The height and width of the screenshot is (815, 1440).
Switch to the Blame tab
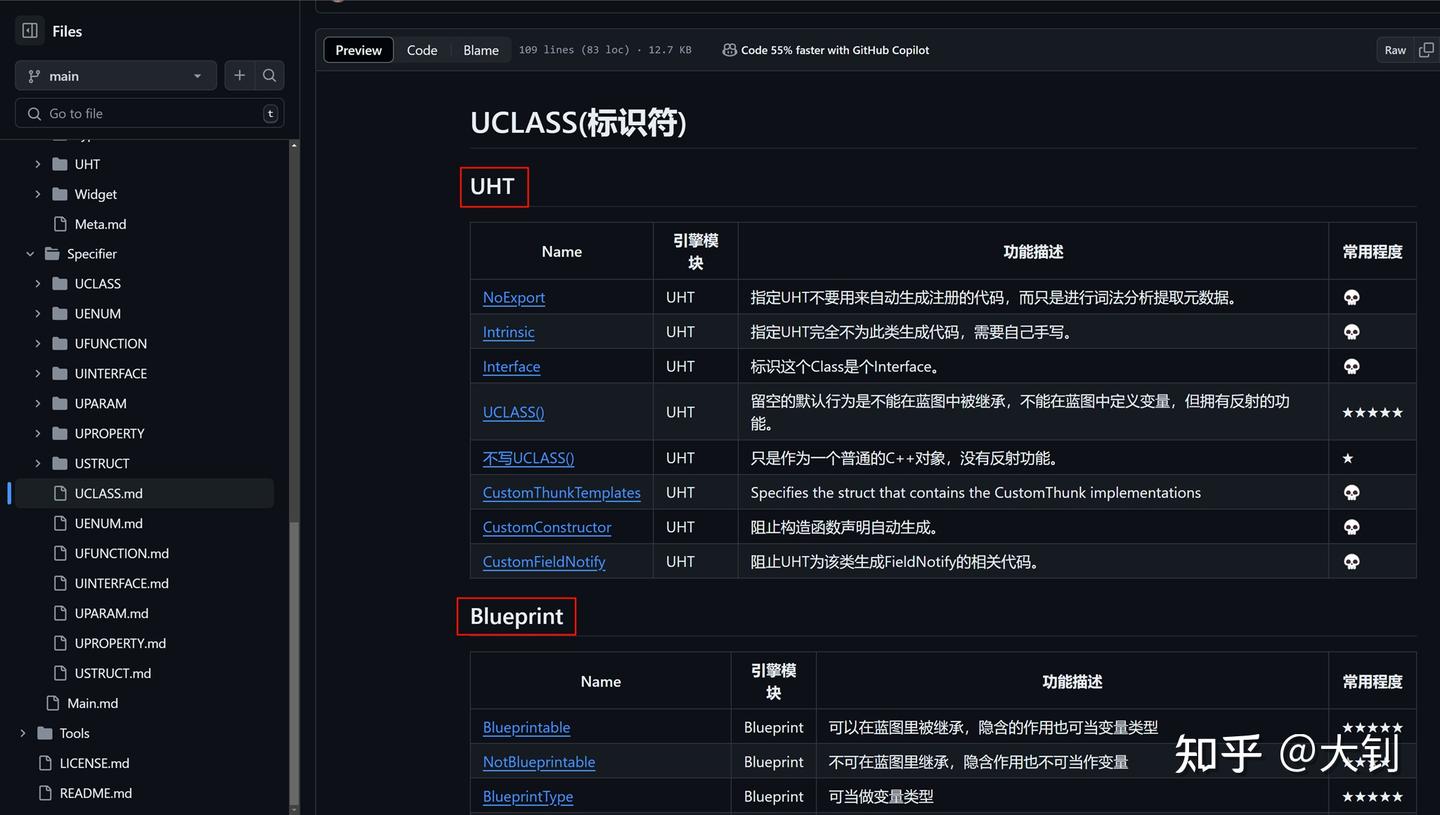(480, 49)
